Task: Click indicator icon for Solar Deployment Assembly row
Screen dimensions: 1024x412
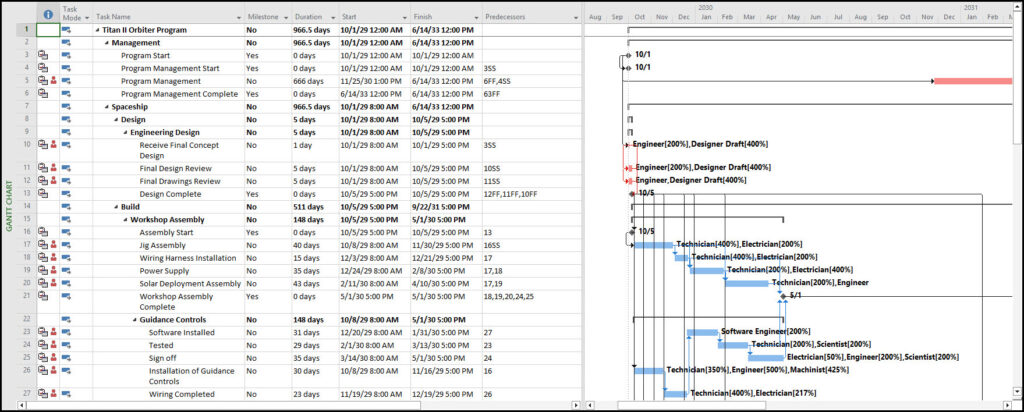Action: click(x=42, y=283)
